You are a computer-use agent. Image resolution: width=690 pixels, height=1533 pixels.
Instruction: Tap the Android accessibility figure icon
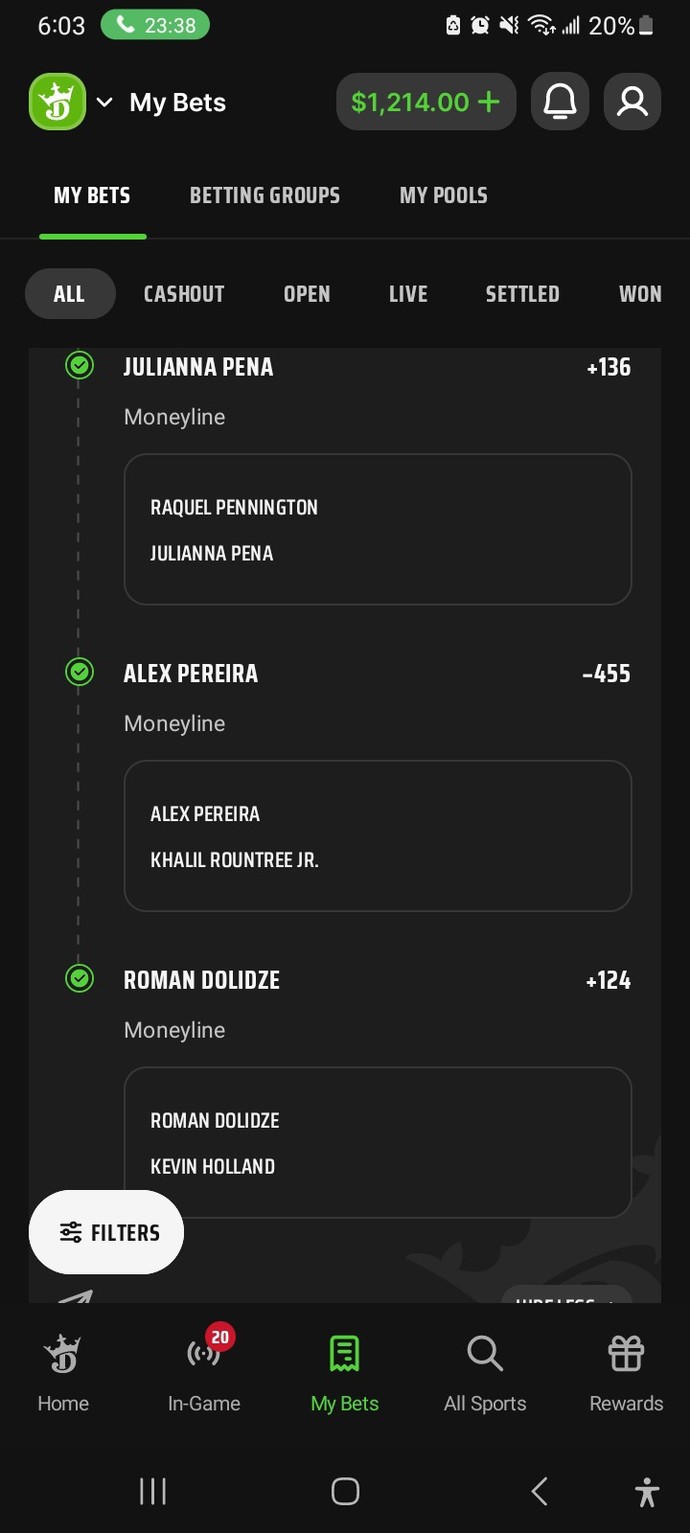click(647, 1492)
